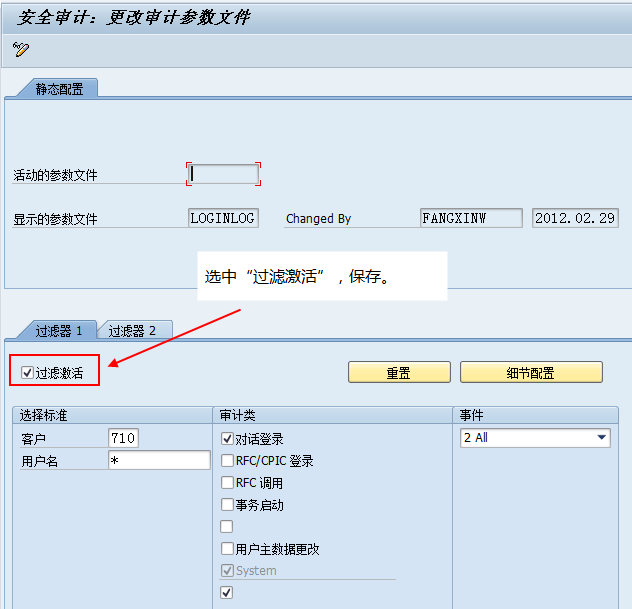Focus the 用户名 input field
Screen dimensions: 632x609
tap(159, 460)
